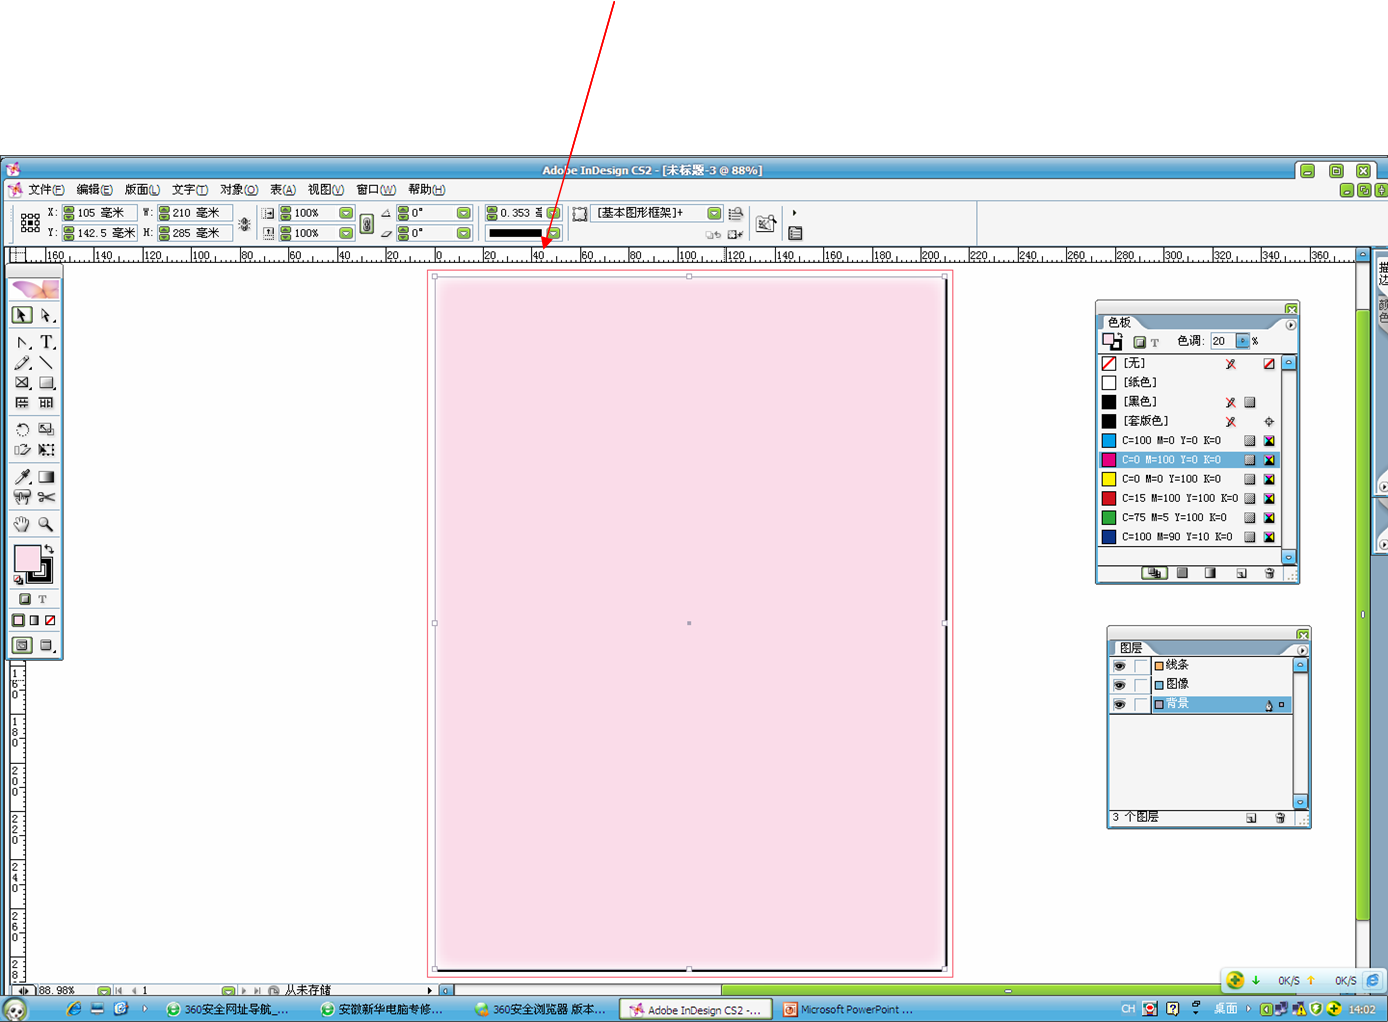Hide the 线条 layer via eye icon
Image resolution: width=1388 pixels, height=1022 pixels.
tap(1119, 666)
